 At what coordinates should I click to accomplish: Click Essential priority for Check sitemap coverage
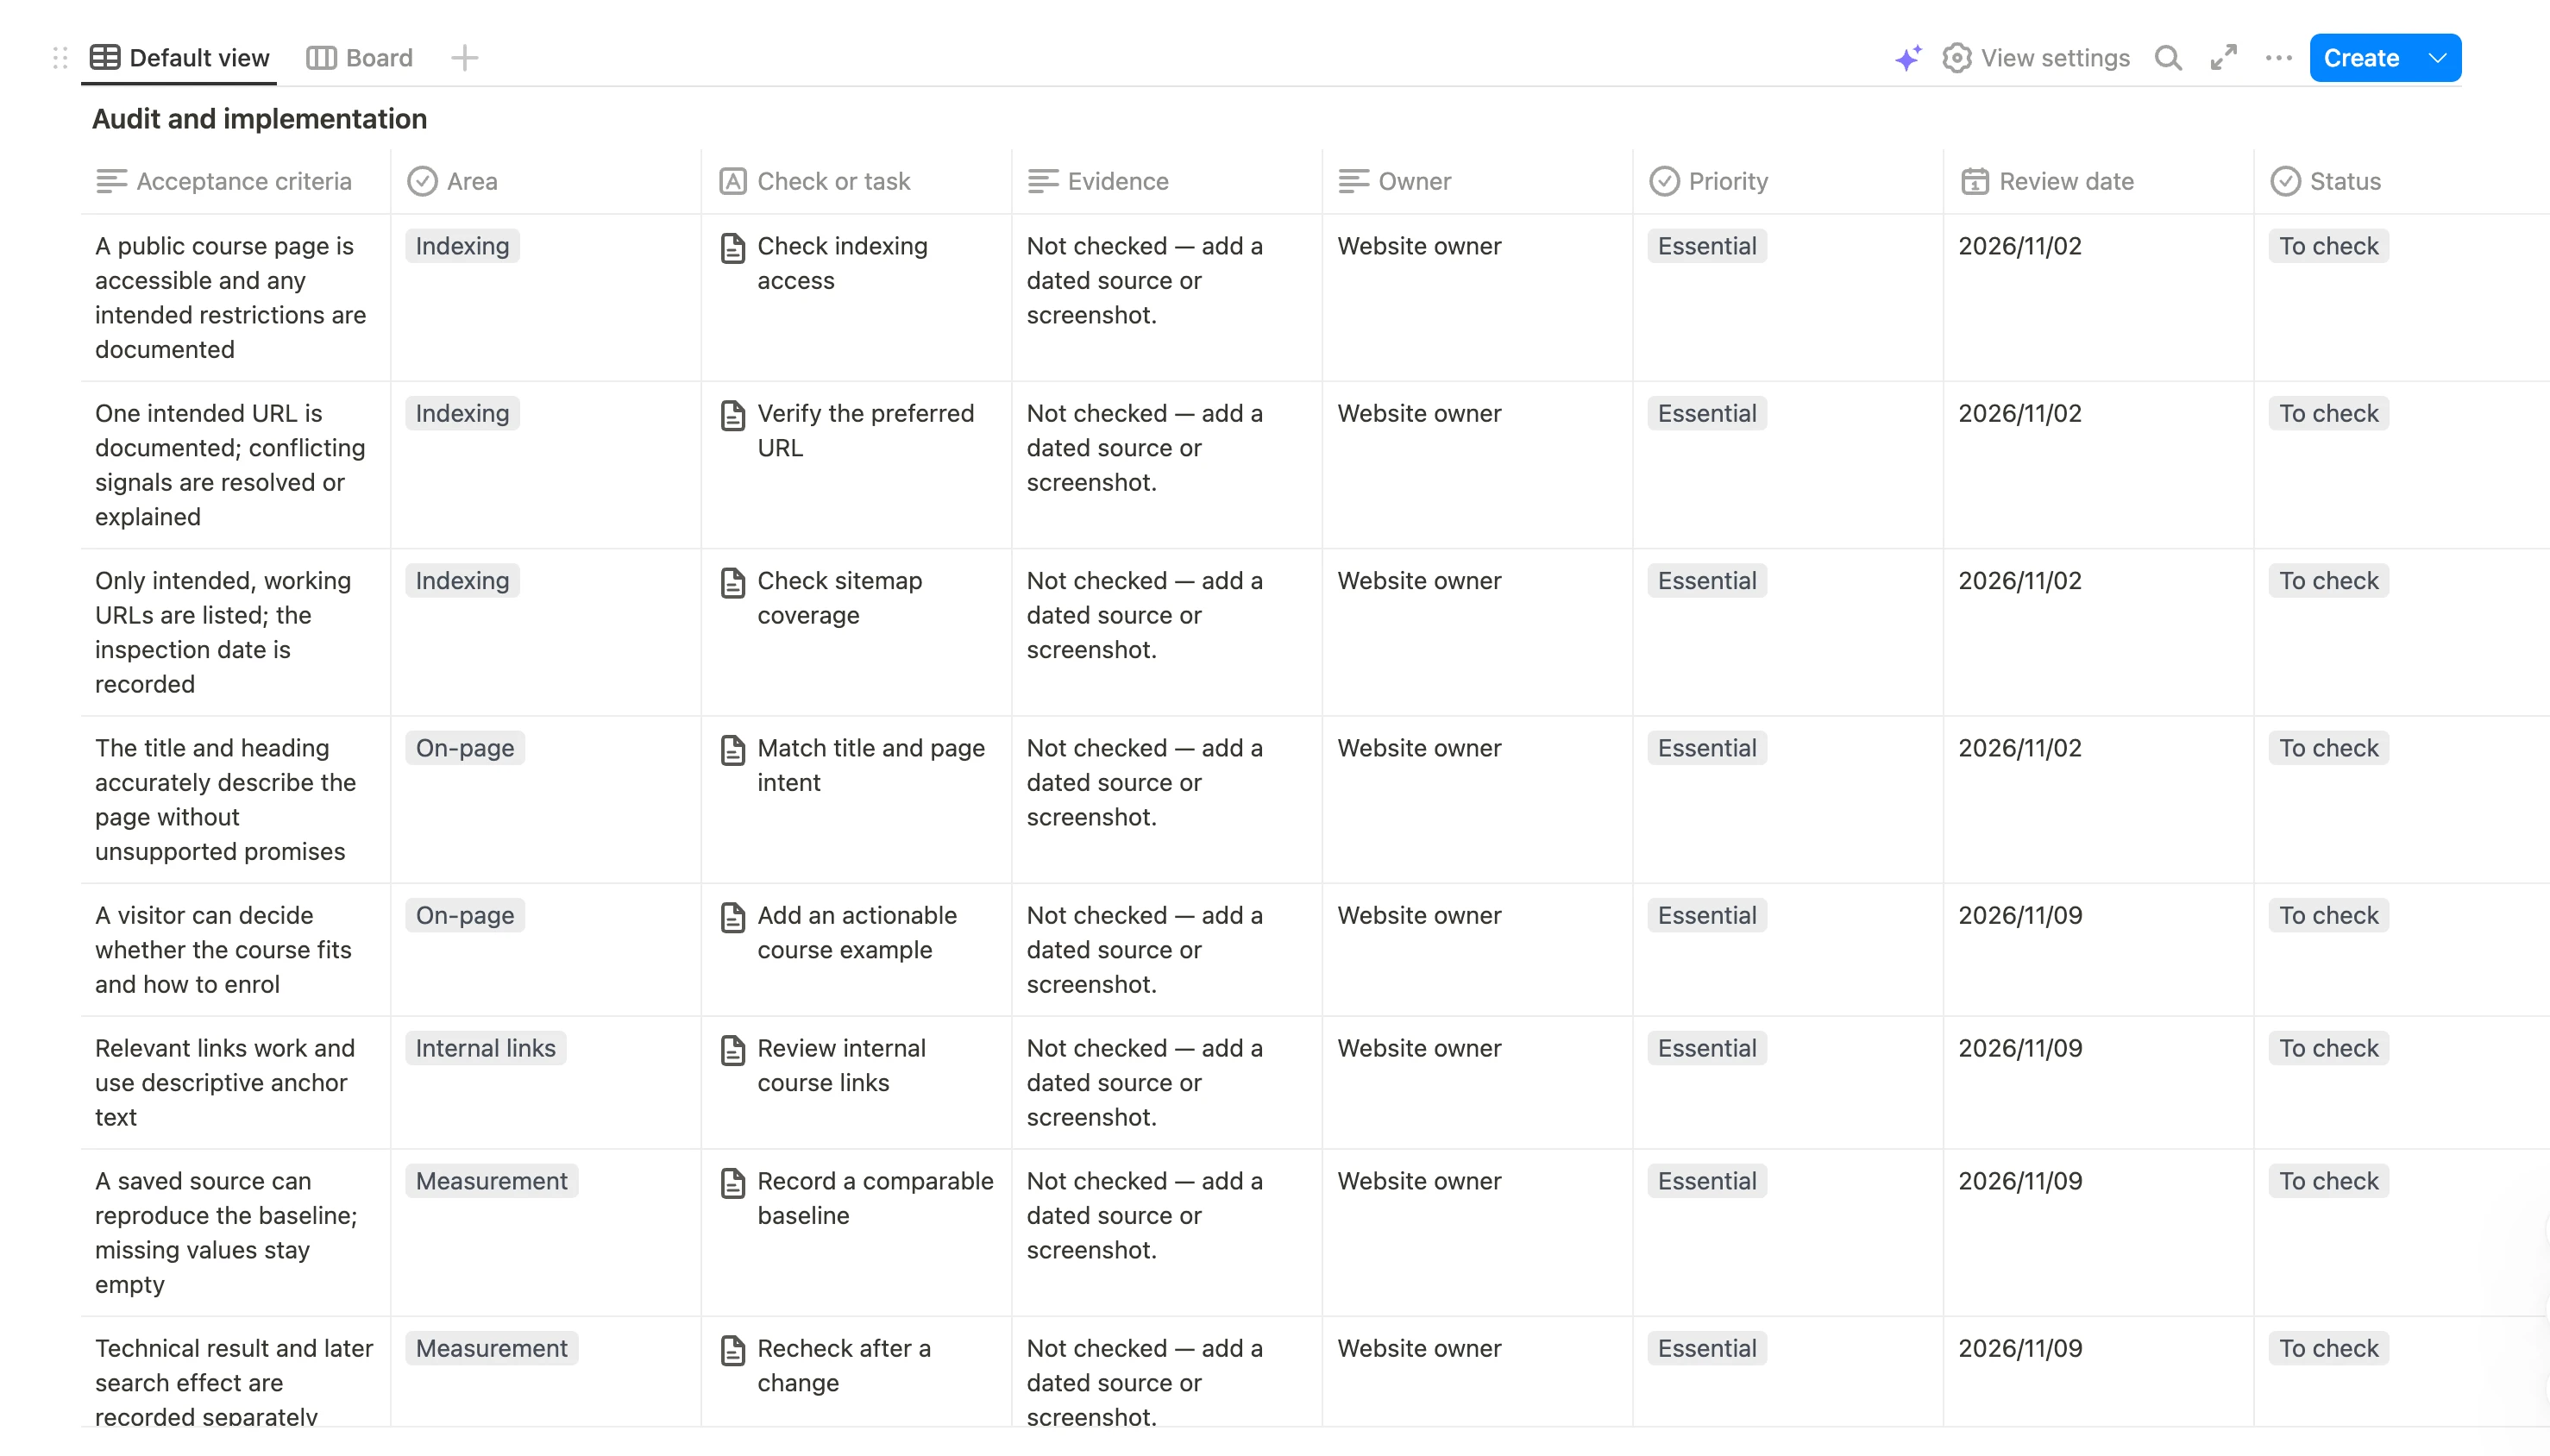pos(1707,580)
